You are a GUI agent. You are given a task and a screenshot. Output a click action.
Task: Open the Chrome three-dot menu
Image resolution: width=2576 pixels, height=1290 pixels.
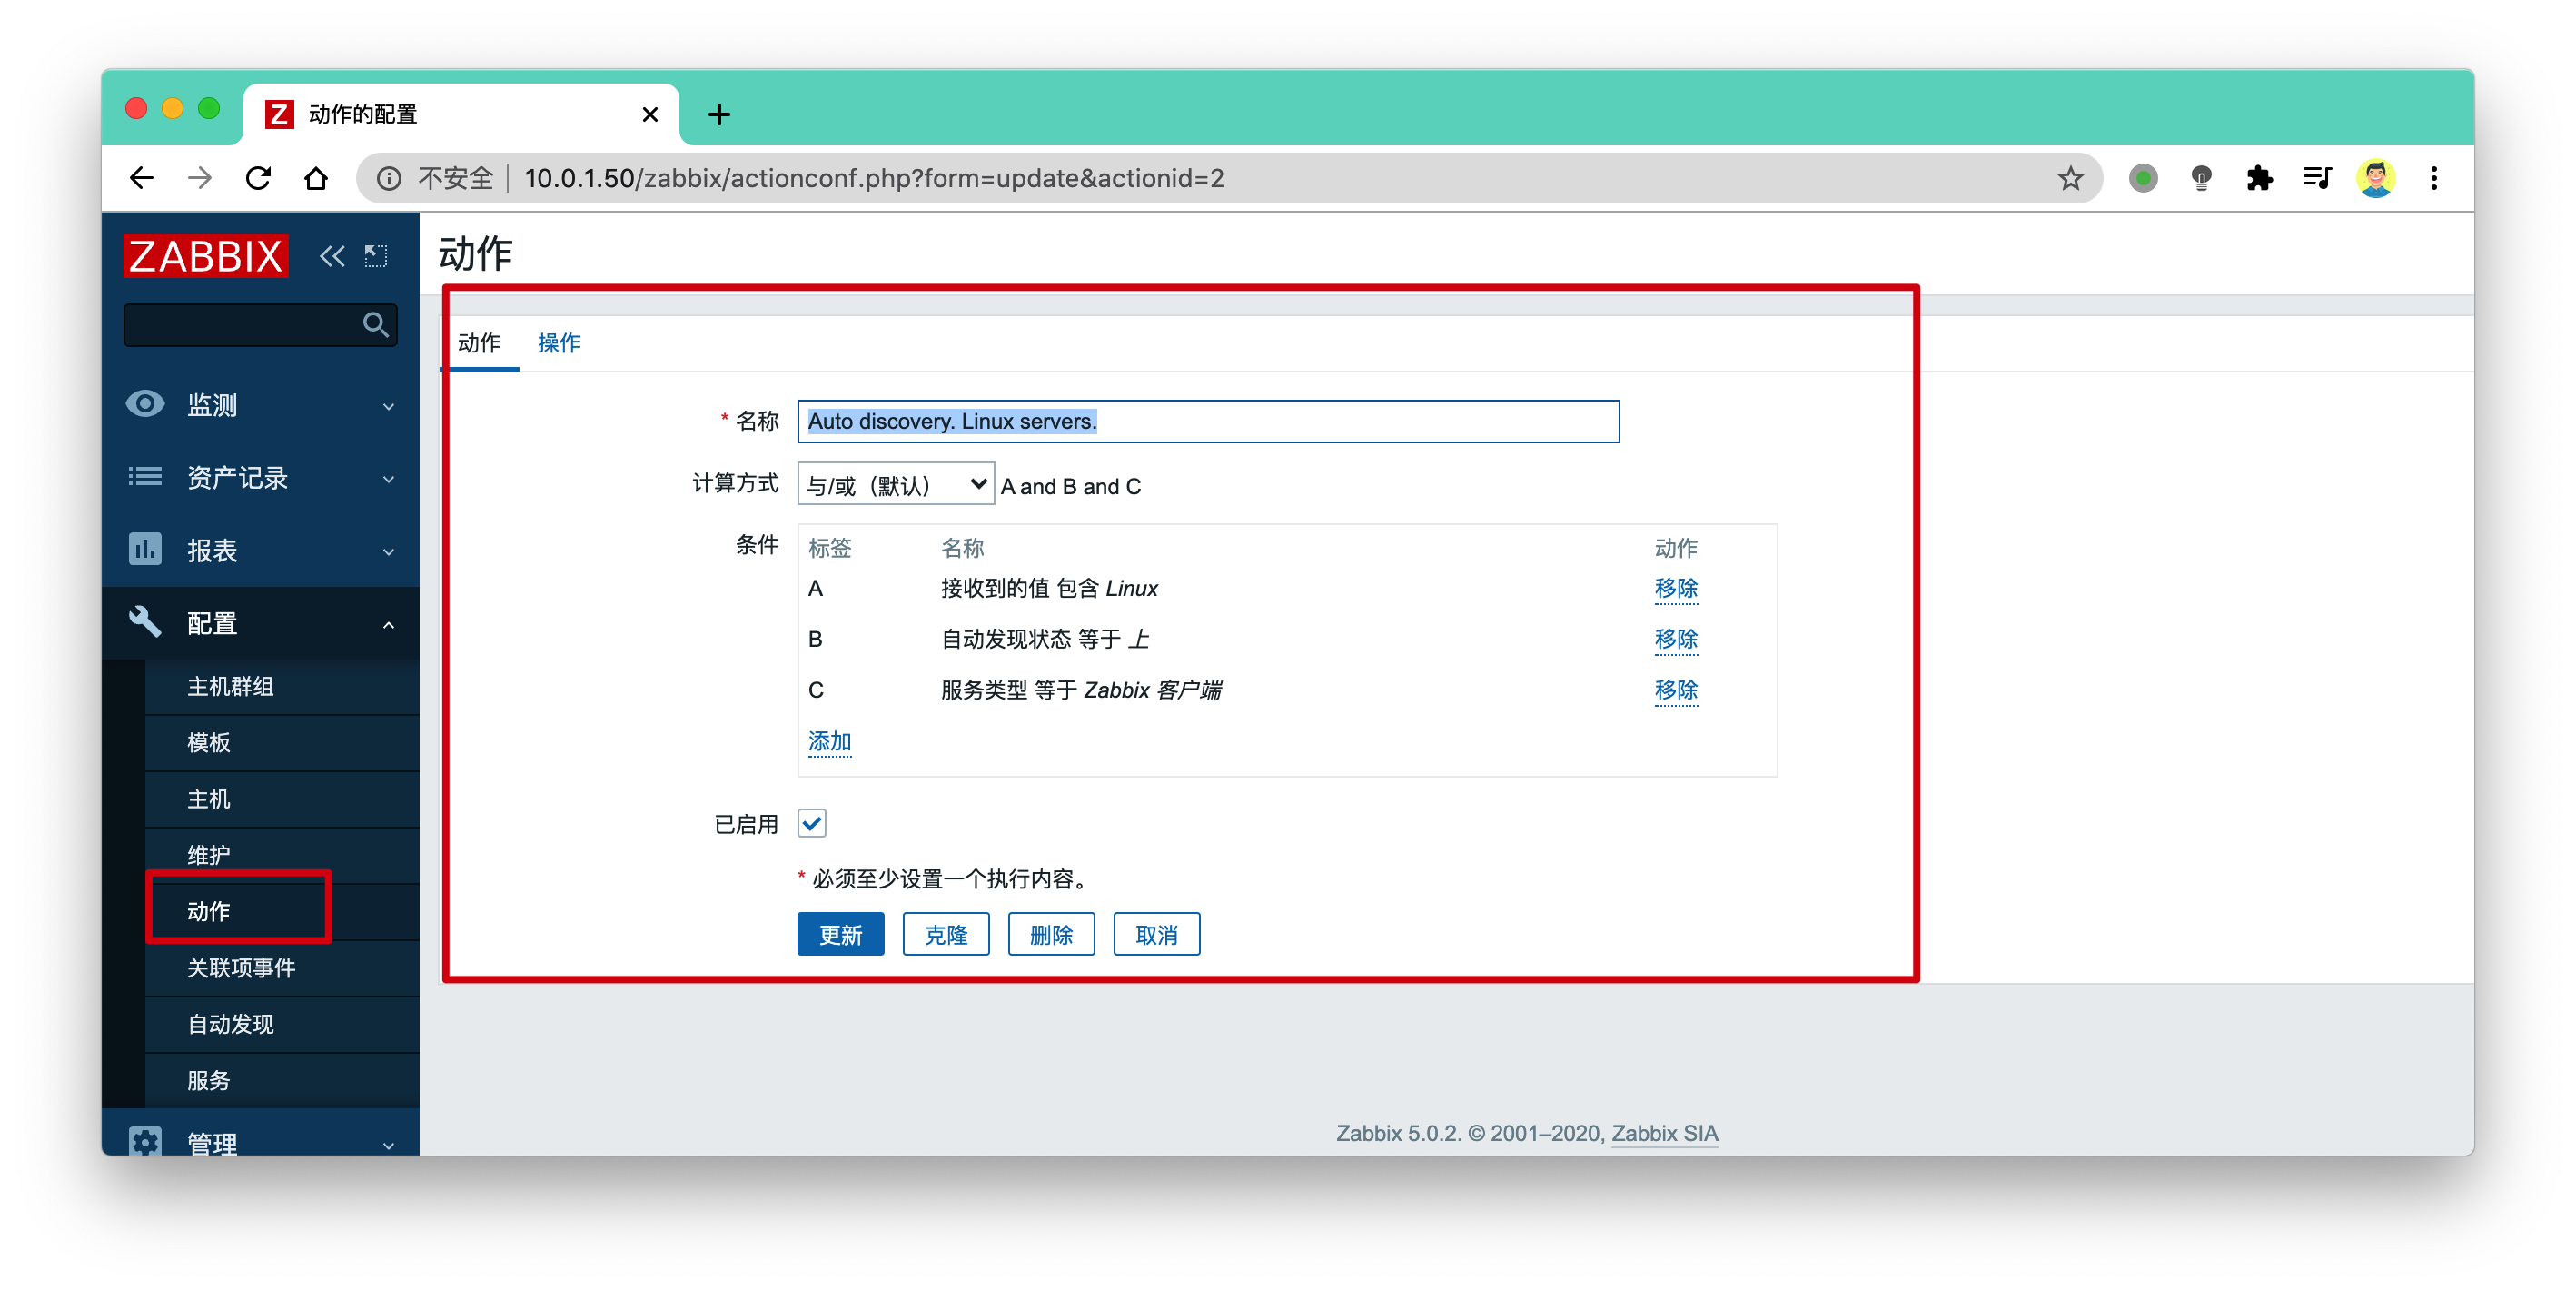pyautogui.click(x=2434, y=178)
